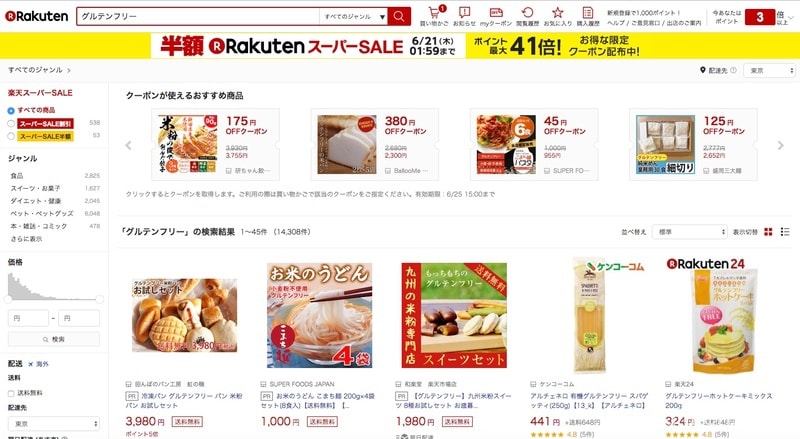Click the right handle of price slider
The width and height of the screenshot is (800, 439).
point(99,299)
